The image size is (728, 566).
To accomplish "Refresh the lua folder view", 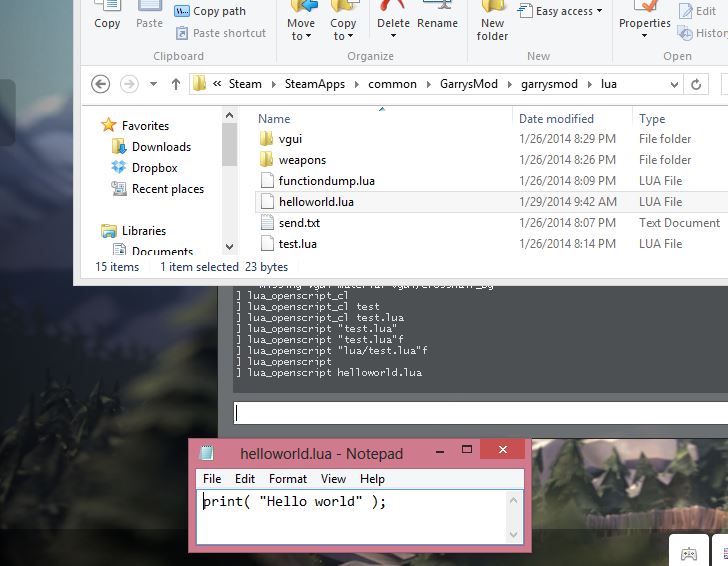I will coord(696,85).
